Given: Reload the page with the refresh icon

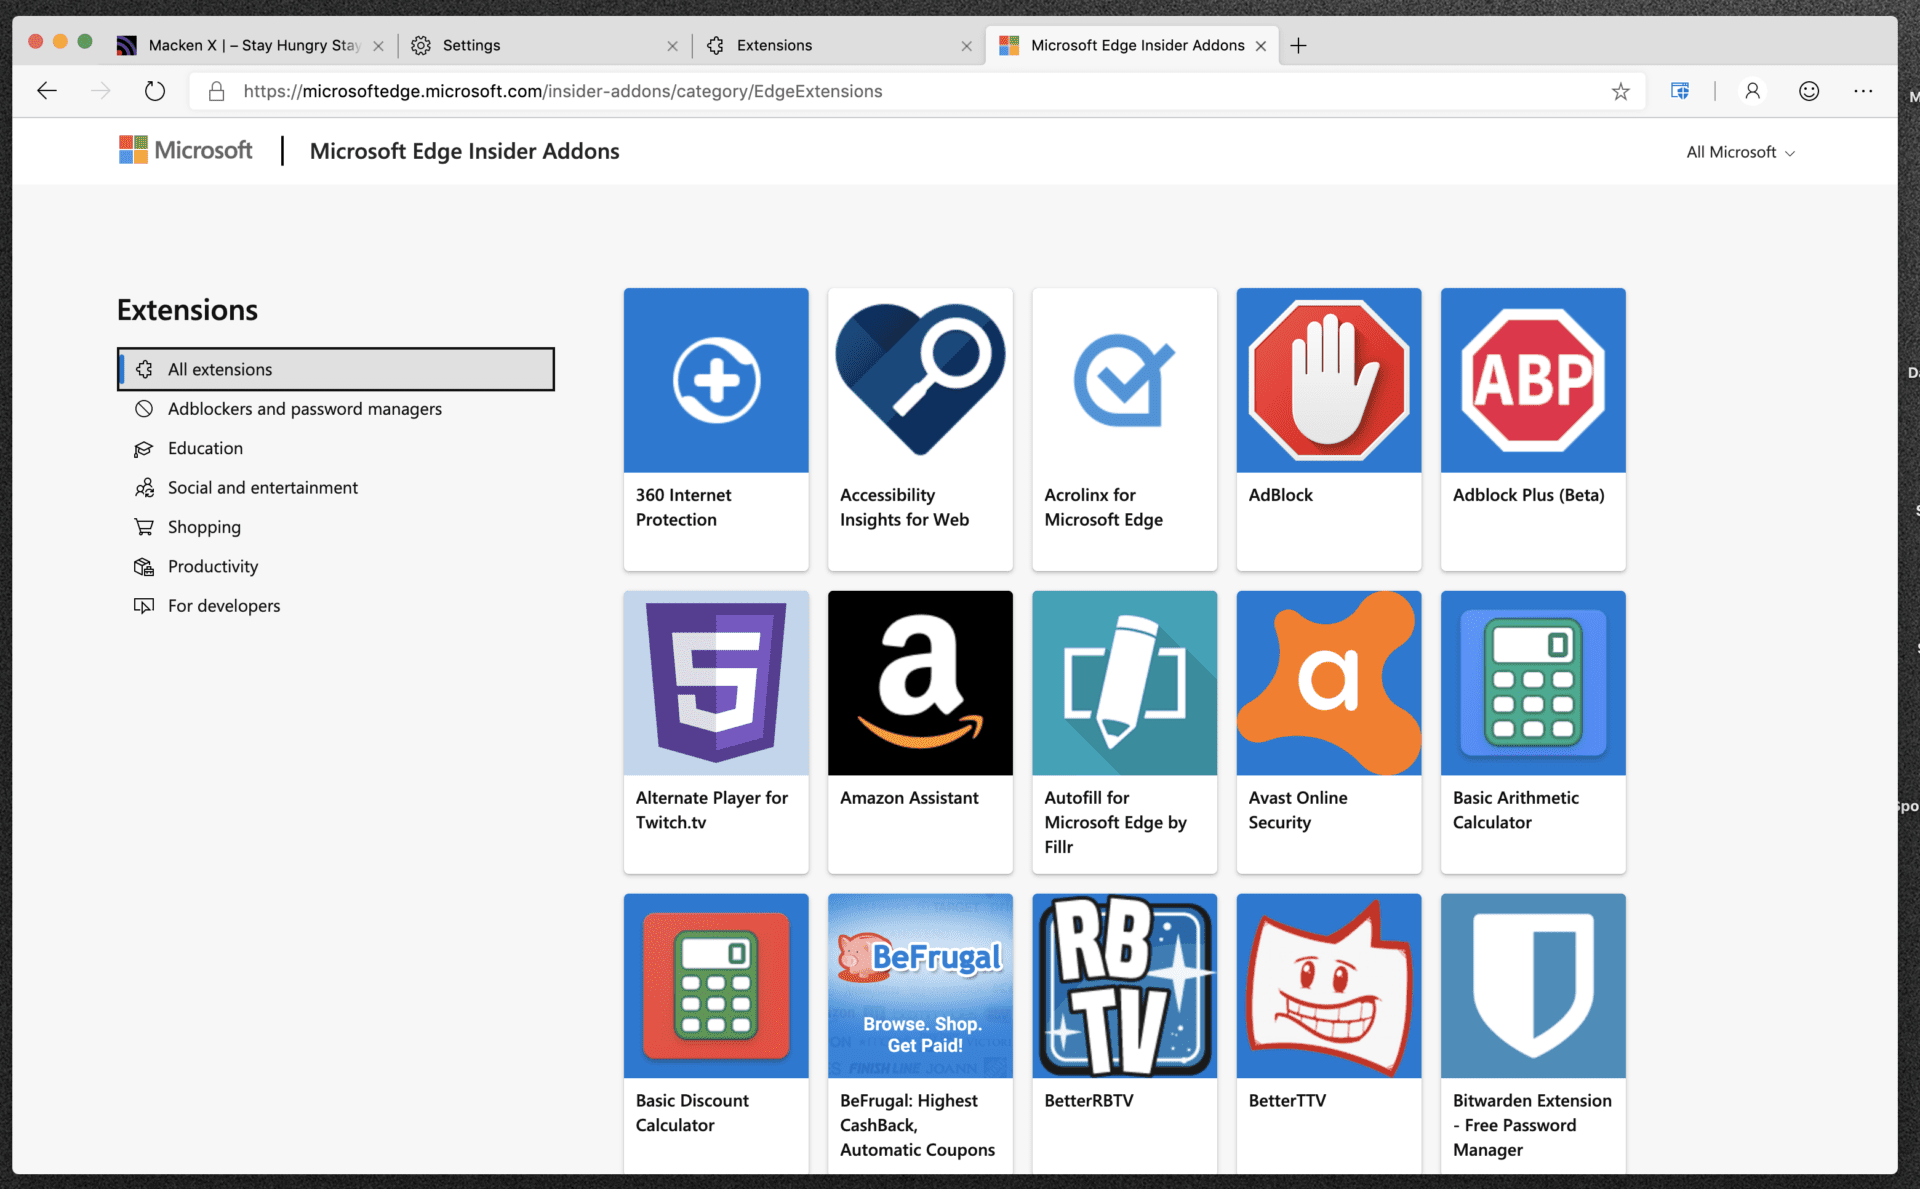Looking at the screenshot, I should pos(154,91).
